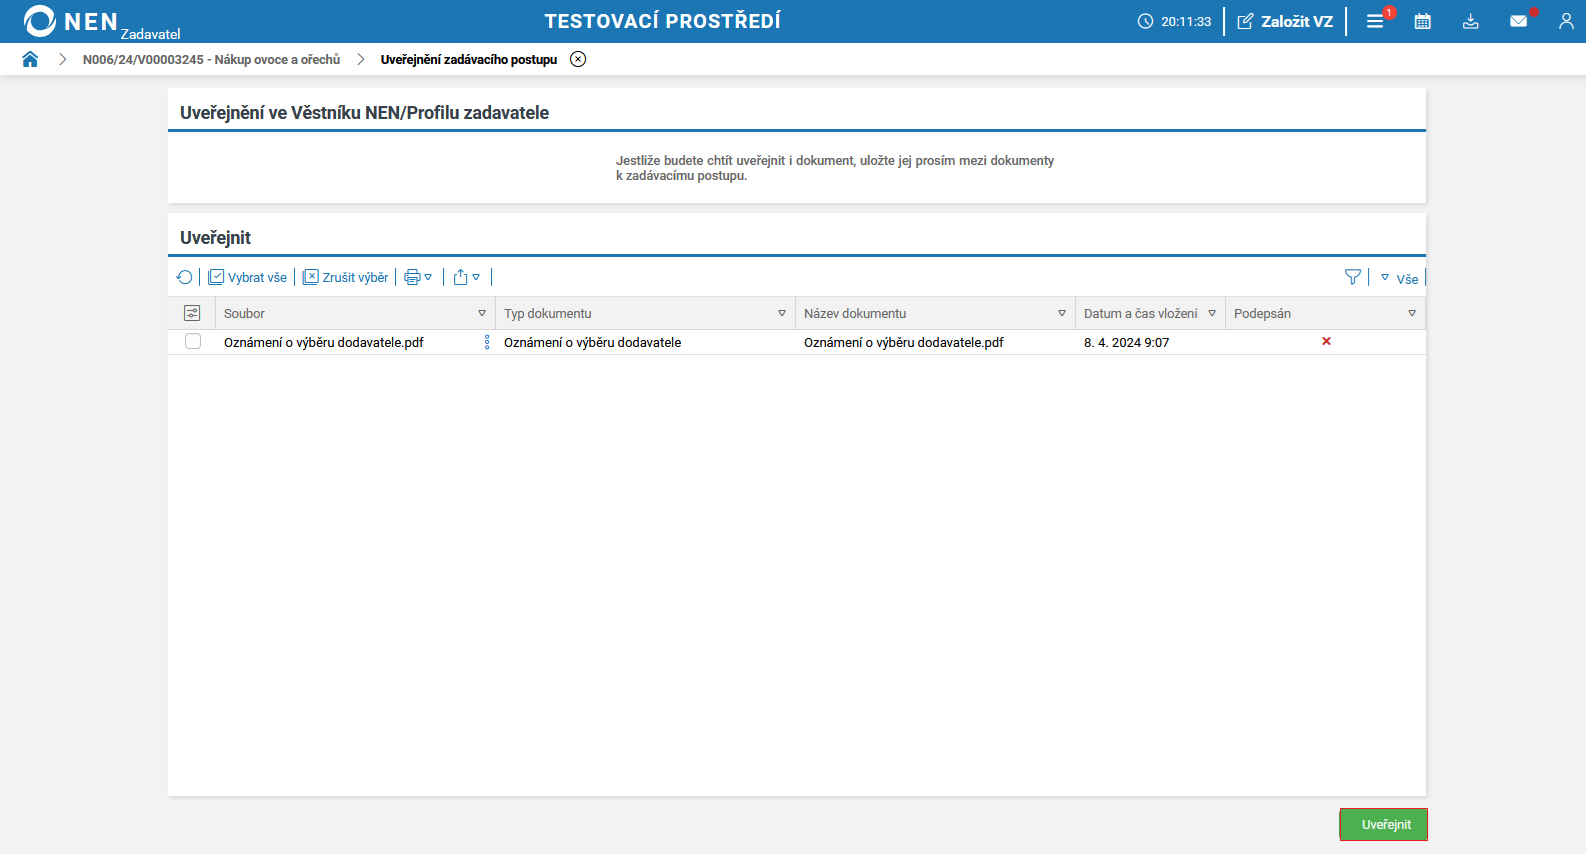
Task: Close the Uveřejnění zadávacího postupu breadcrumb
Action: (578, 59)
